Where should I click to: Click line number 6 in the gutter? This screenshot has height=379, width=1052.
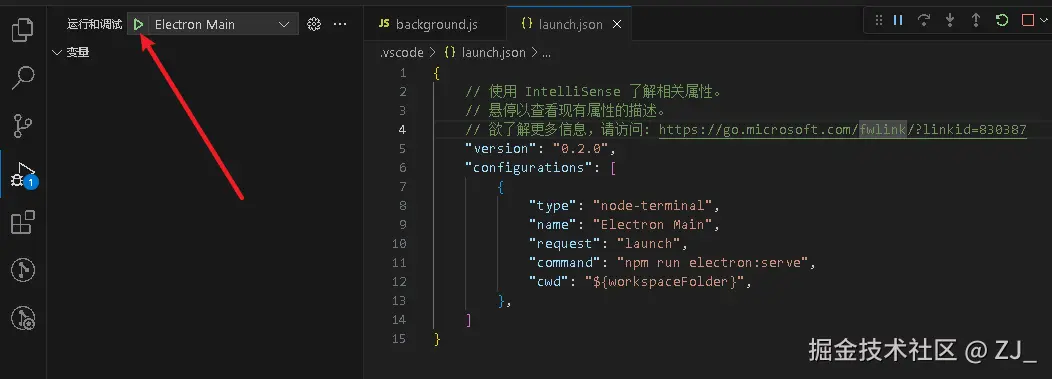coord(402,168)
